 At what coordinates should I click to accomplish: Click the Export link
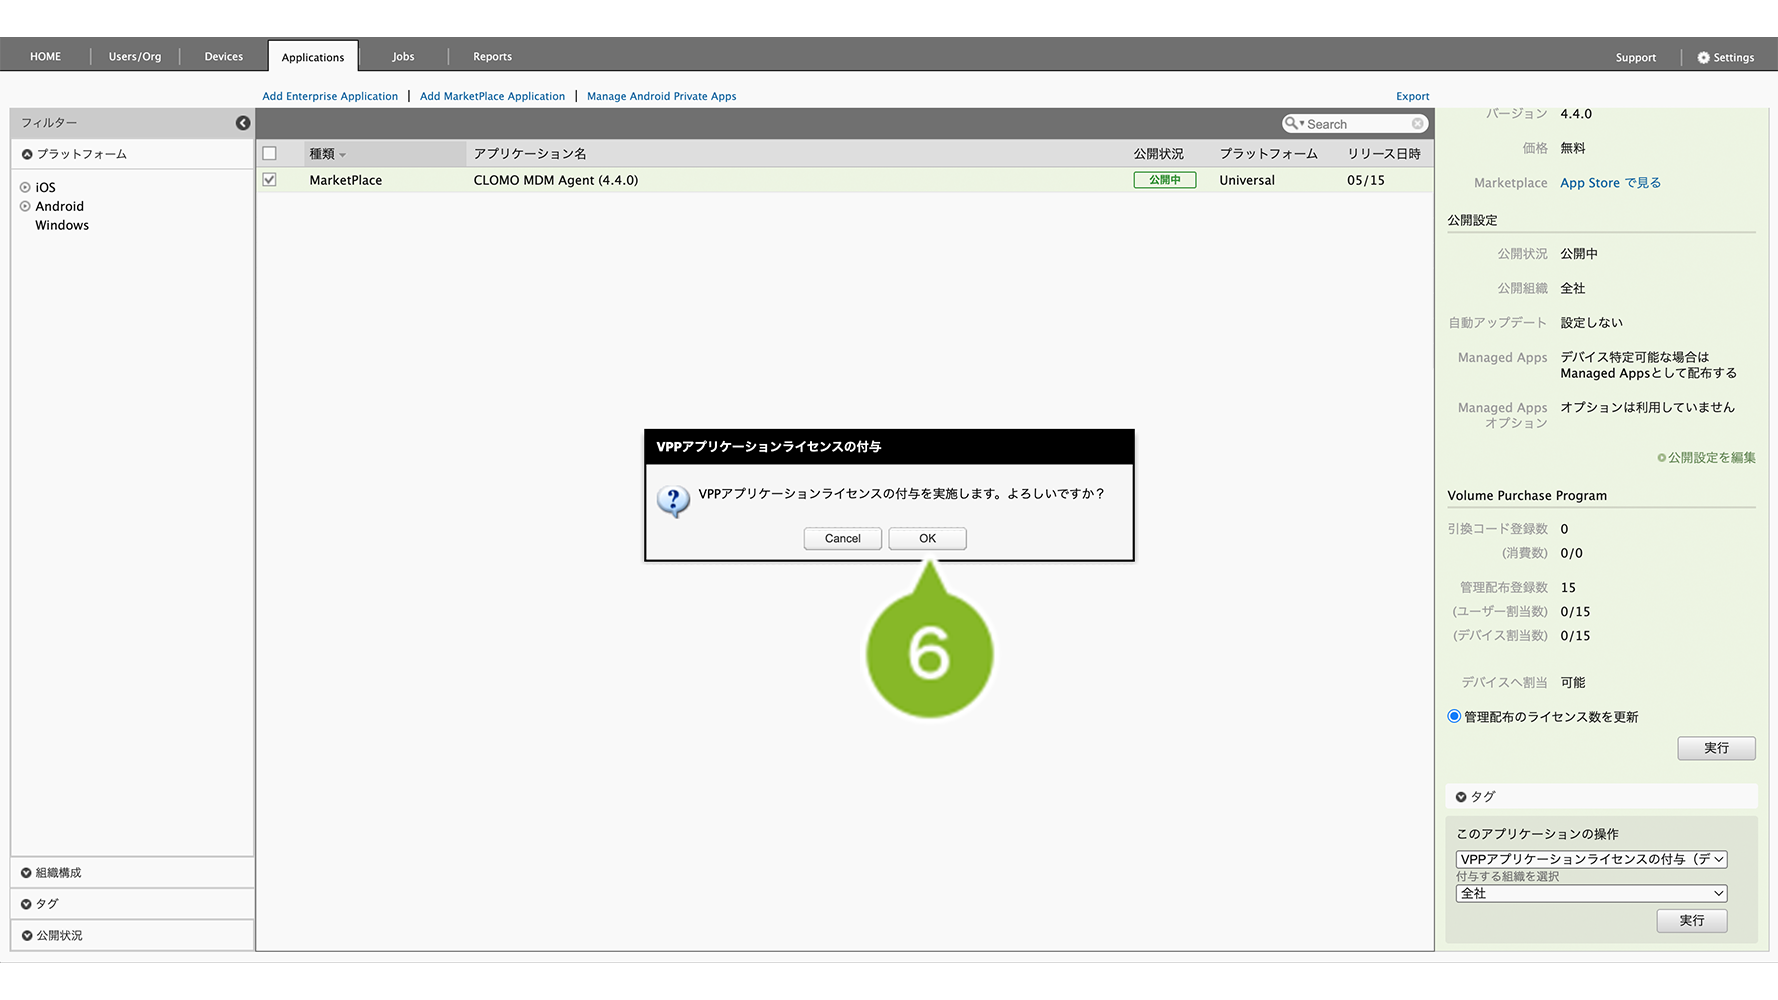click(x=1412, y=96)
